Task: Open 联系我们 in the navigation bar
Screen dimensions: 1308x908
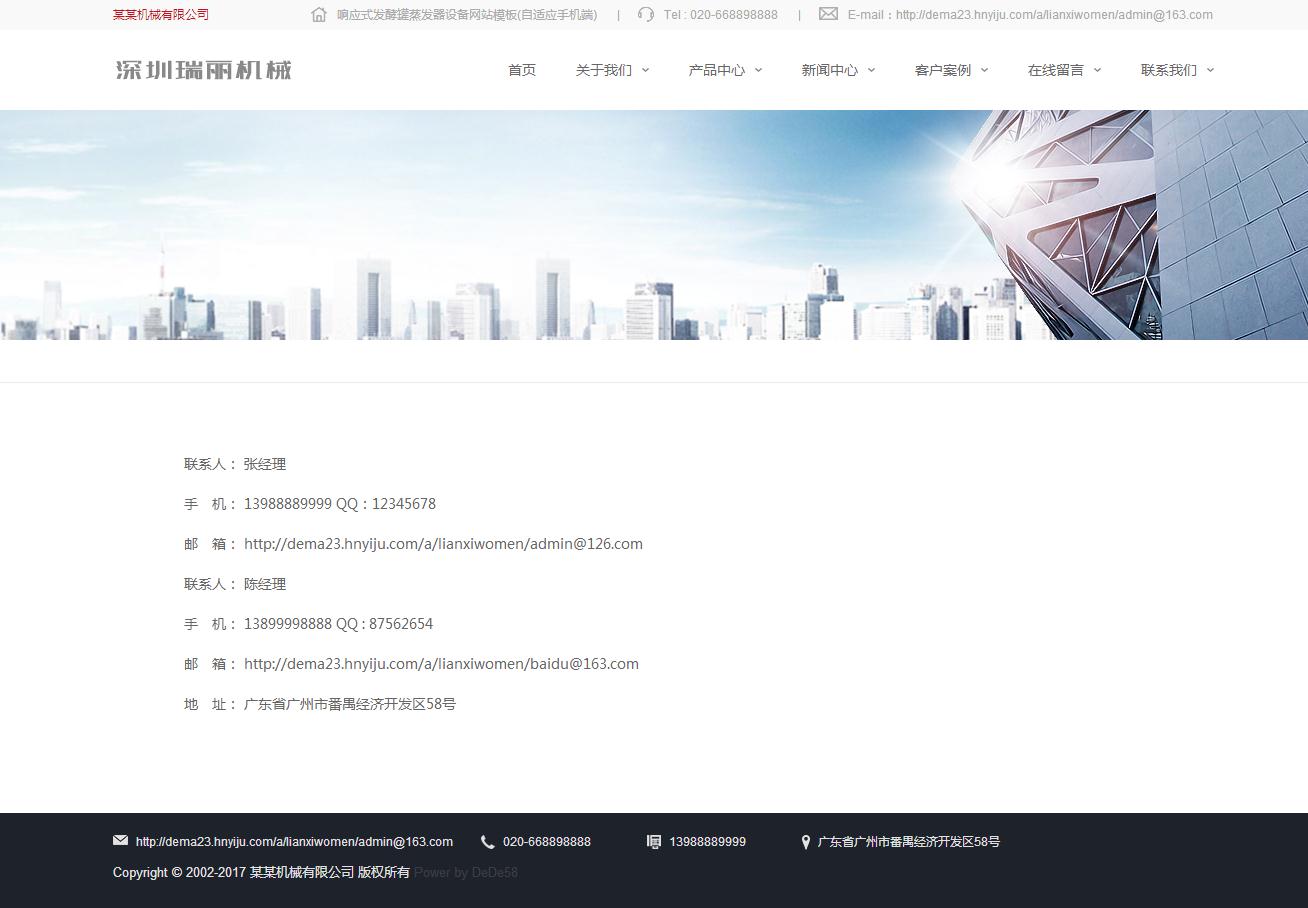Action: pos(1168,70)
